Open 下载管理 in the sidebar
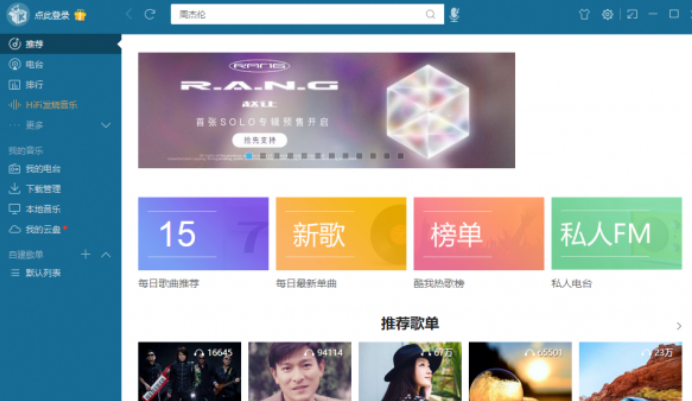Viewport: 692px width, 401px height. click(42, 188)
